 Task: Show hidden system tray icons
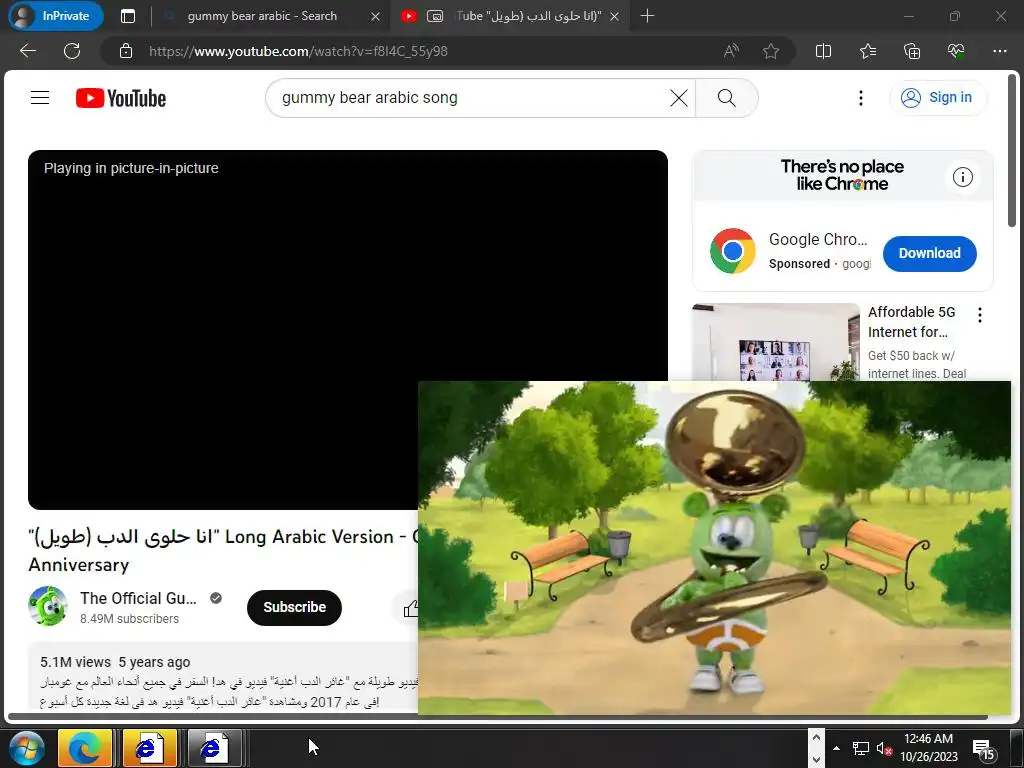tap(836, 748)
